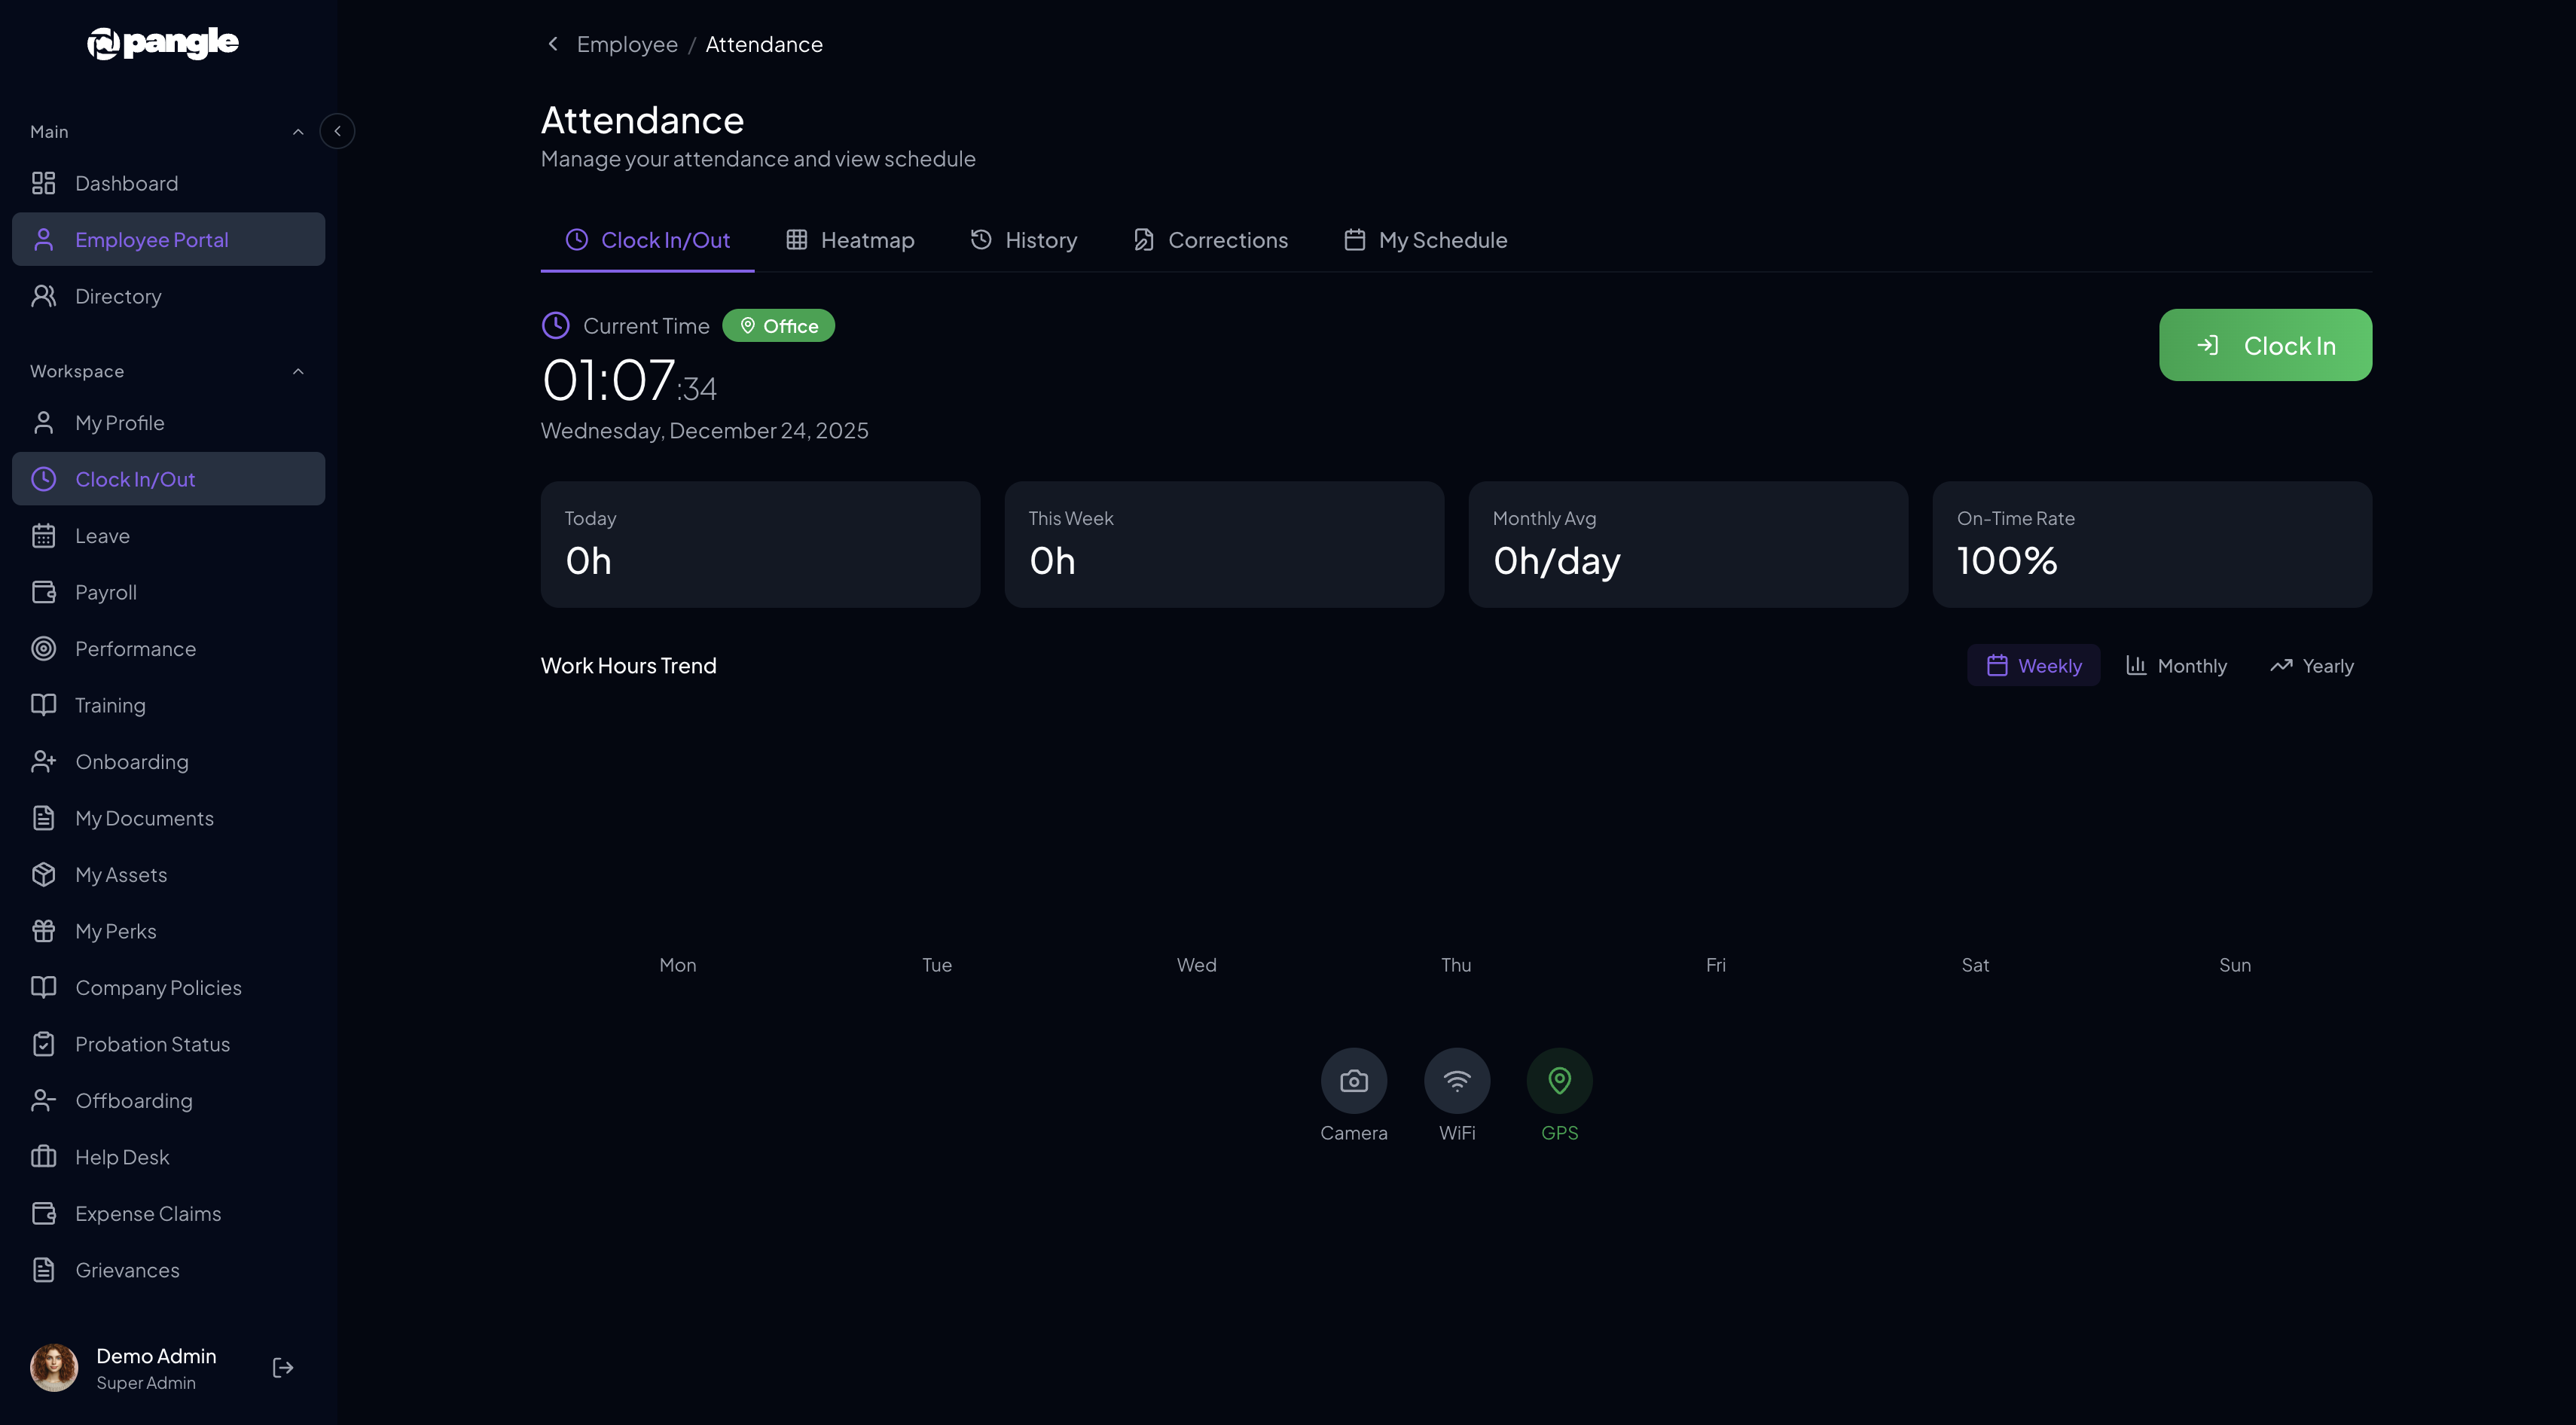Viewport: 2576px width, 1425px height.
Task: Click the logout icon beside Demo Admin
Action: pyautogui.click(x=283, y=1367)
